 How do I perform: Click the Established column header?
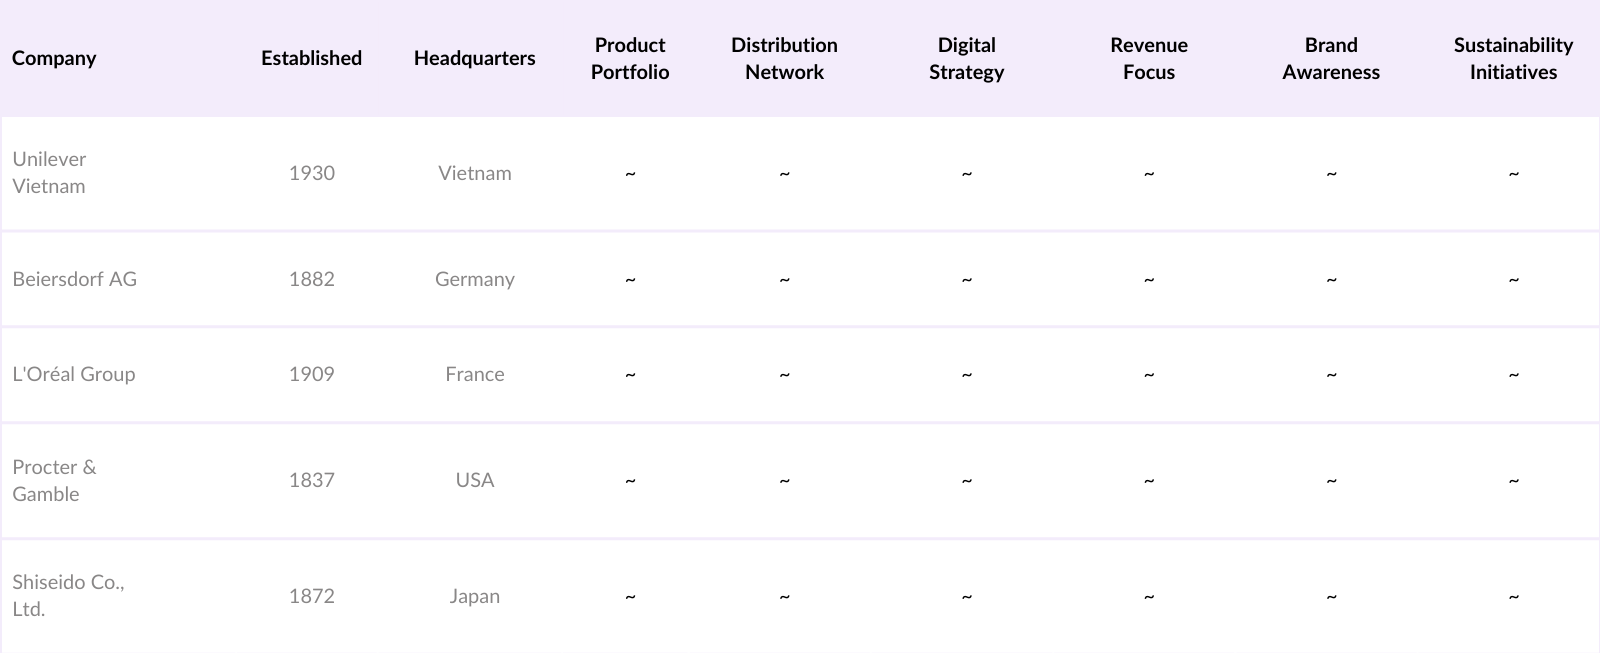(x=311, y=58)
